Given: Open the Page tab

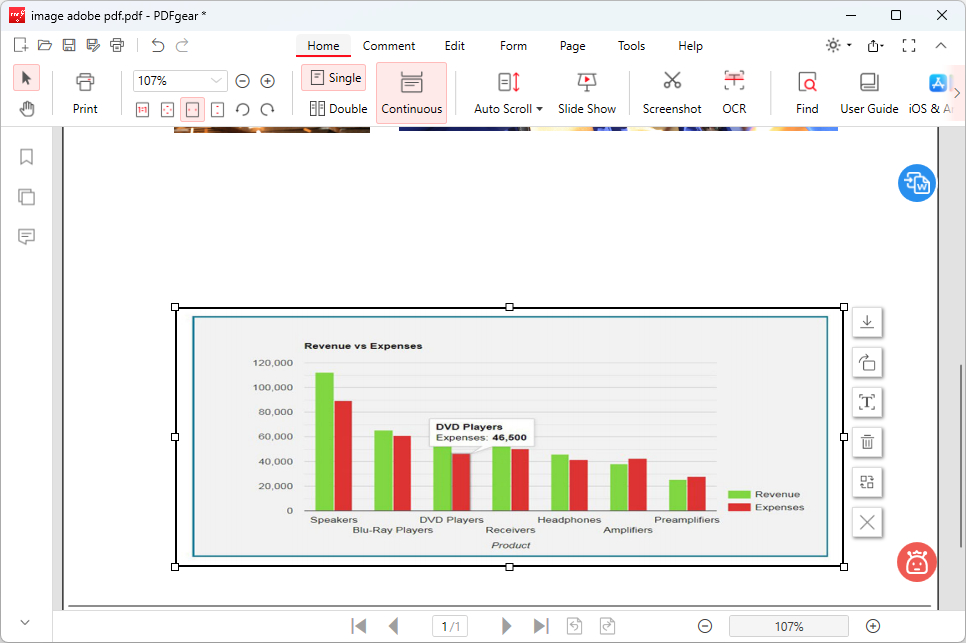Looking at the screenshot, I should (x=572, y=46).
